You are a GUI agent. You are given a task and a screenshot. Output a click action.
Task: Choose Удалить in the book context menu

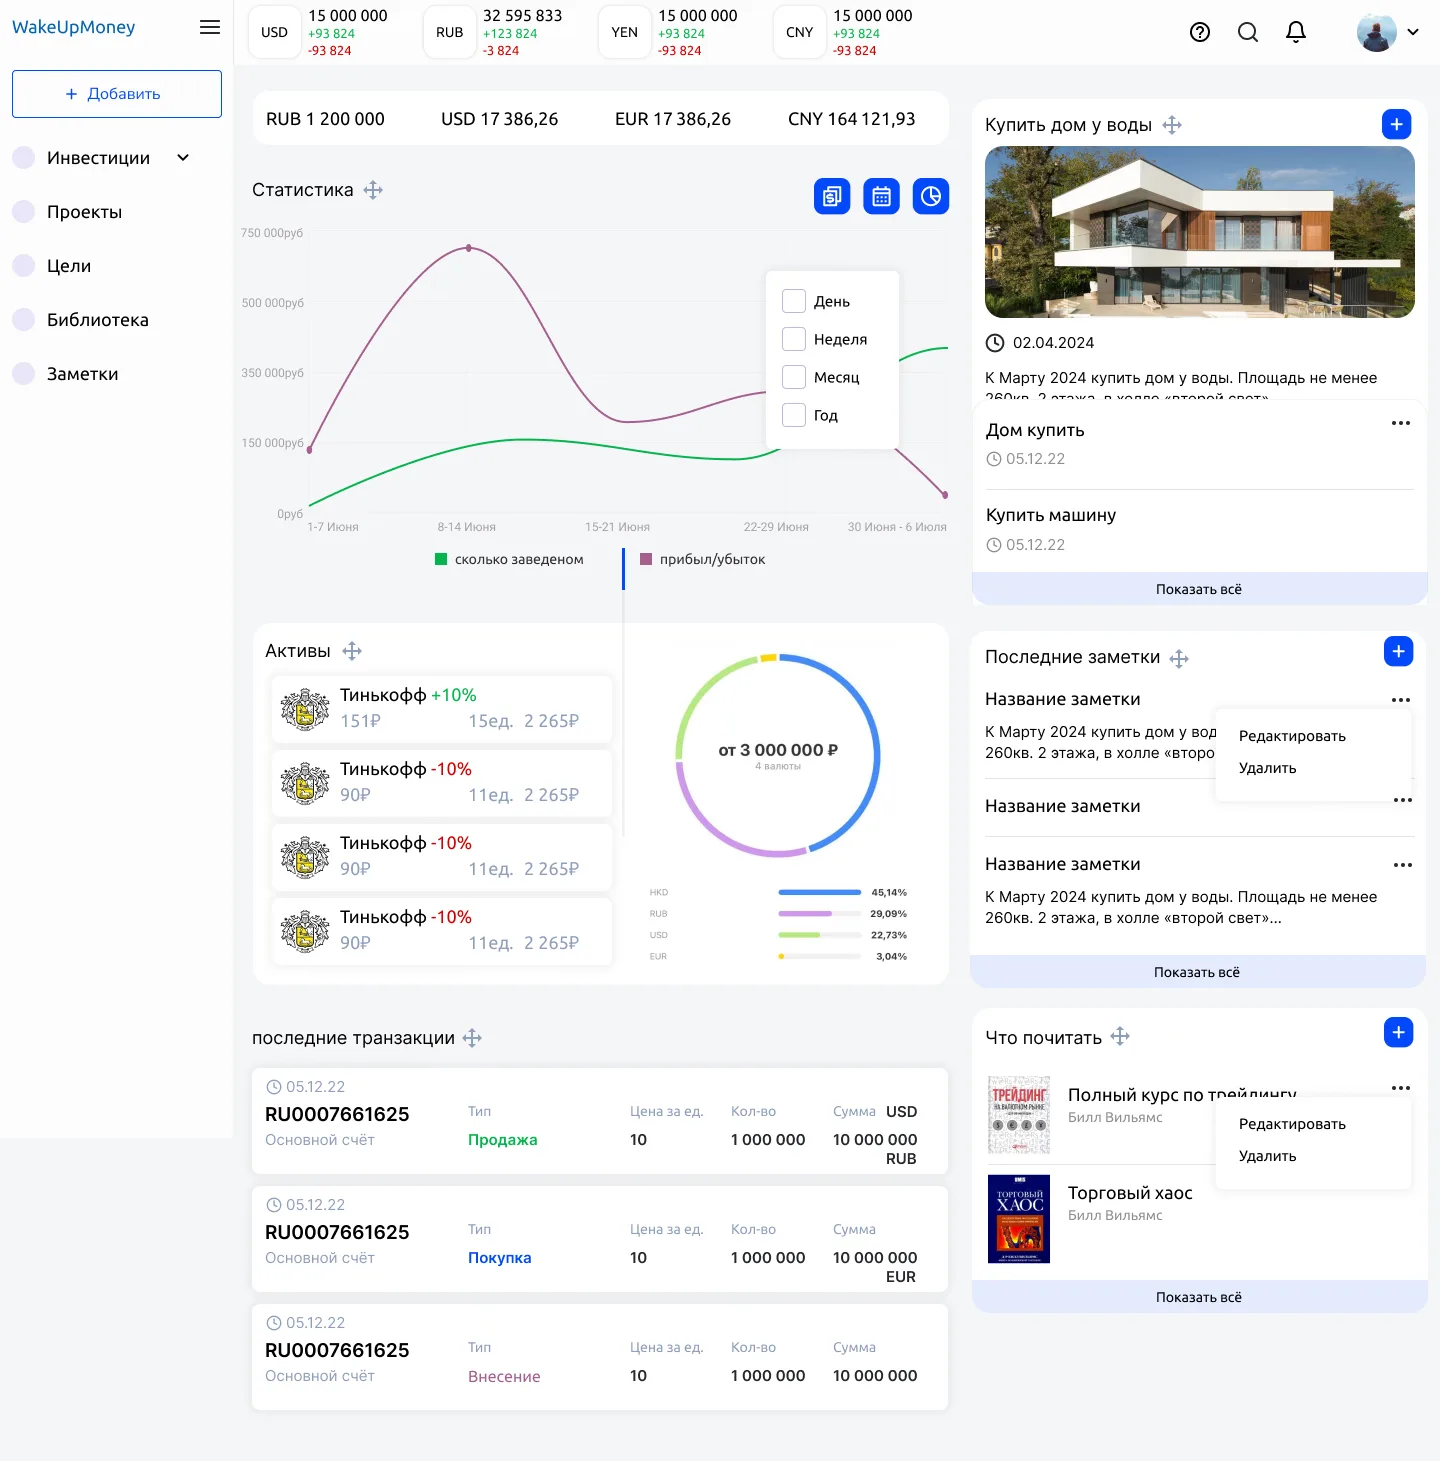pyautogui.click(x=1267, y=1156)
